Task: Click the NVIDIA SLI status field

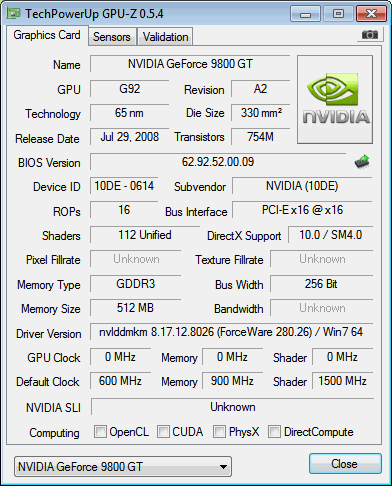Action: click(232, 407)
